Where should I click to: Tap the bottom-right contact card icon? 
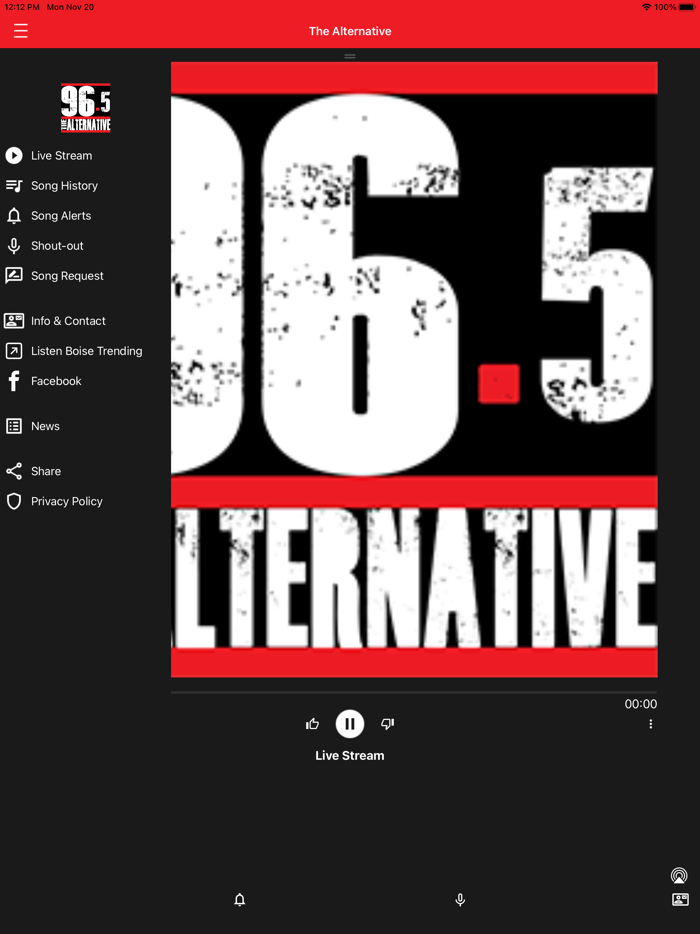(680, 899)
